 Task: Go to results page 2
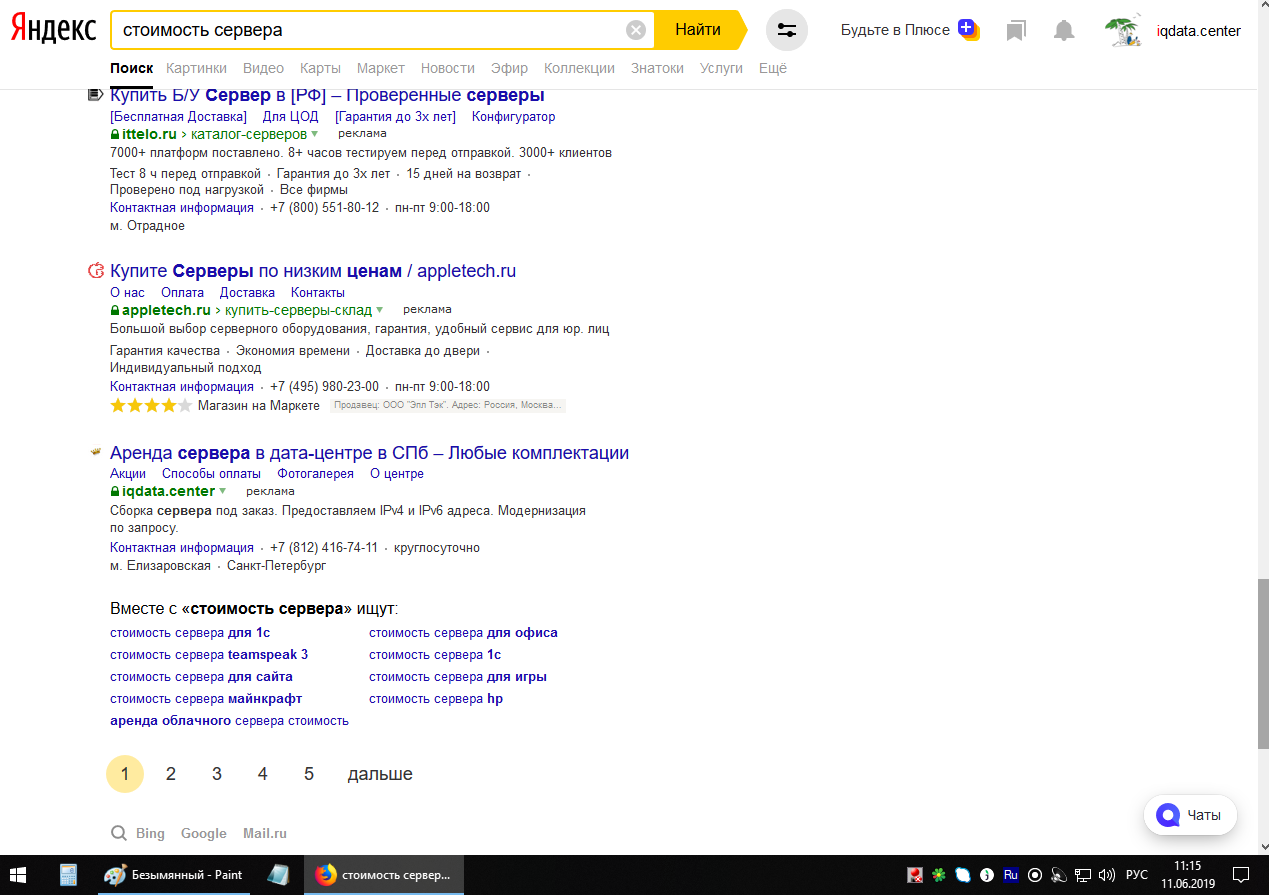click(x=171, y=774)
